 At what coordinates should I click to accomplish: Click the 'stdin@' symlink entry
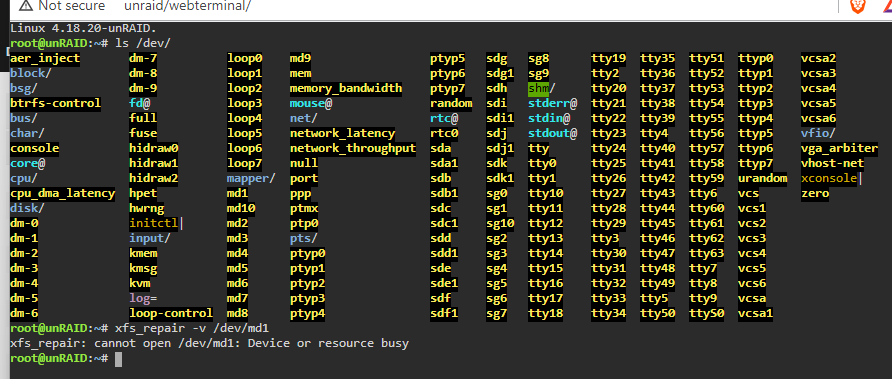click(549, 118)
